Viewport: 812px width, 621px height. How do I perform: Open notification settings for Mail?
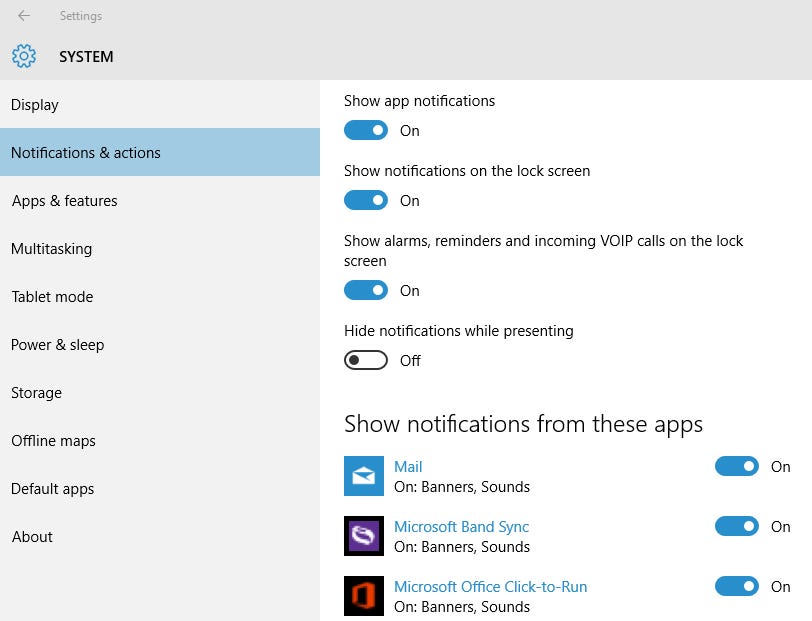pyautogui.click(x=408, y=466)
